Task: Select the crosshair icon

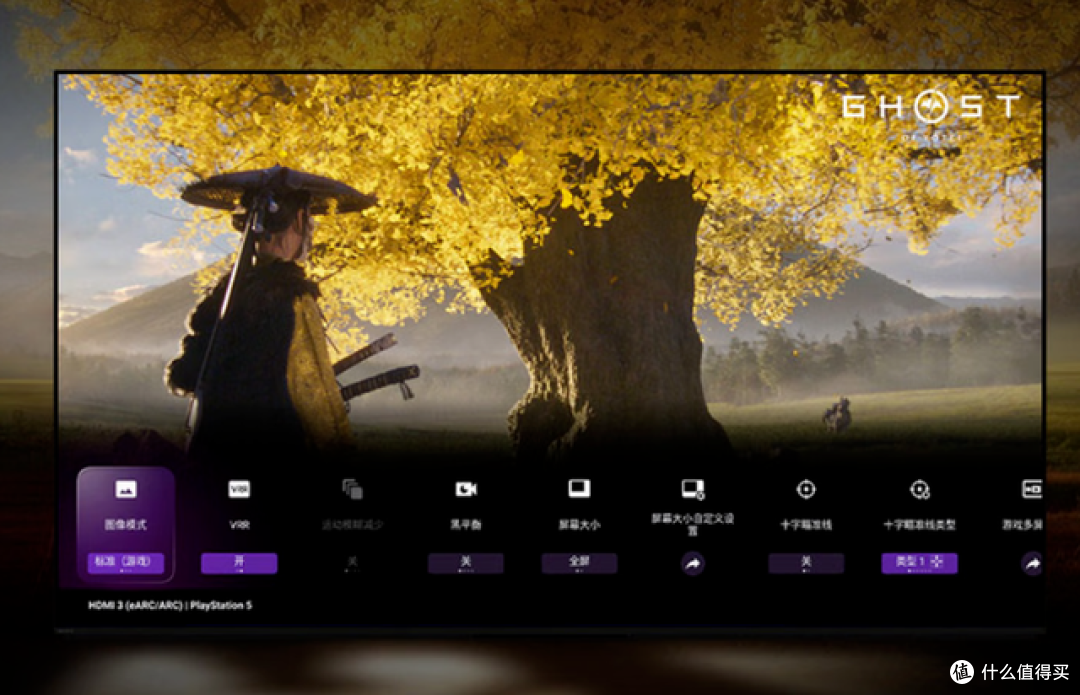Action: point(806,489)
